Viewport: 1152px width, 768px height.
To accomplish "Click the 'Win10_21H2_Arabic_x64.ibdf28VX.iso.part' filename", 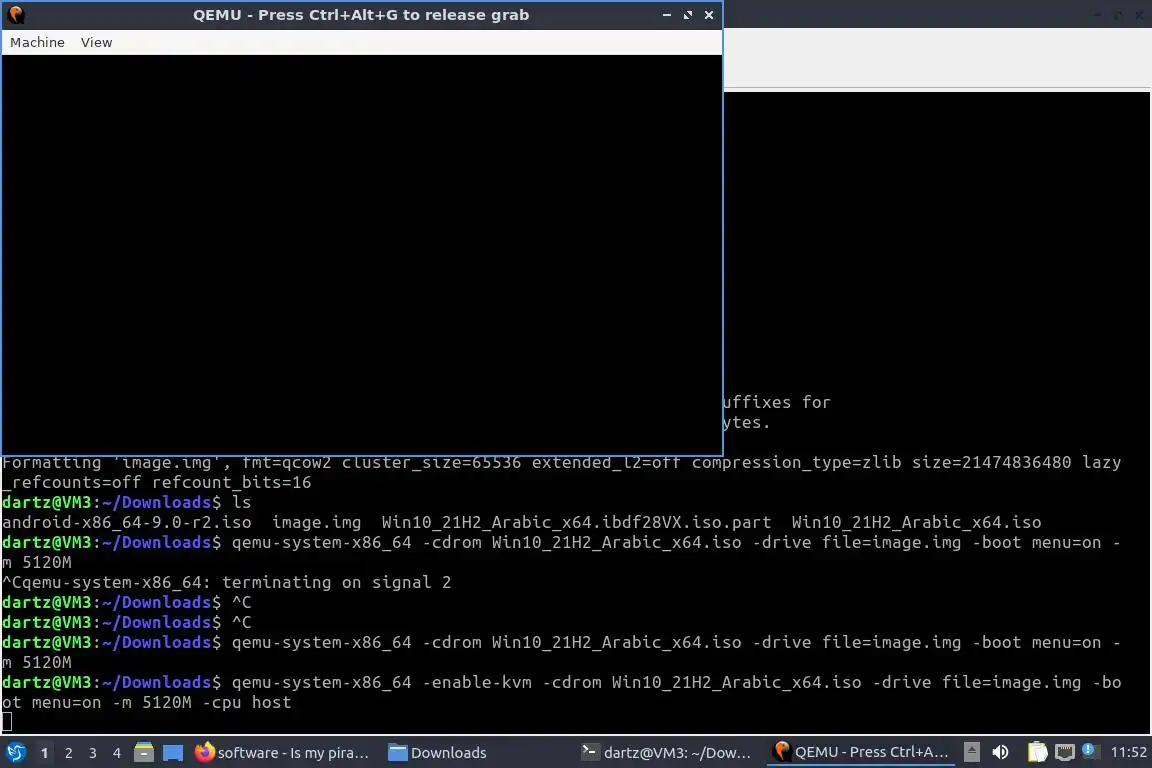I will [x=576, y=523].
